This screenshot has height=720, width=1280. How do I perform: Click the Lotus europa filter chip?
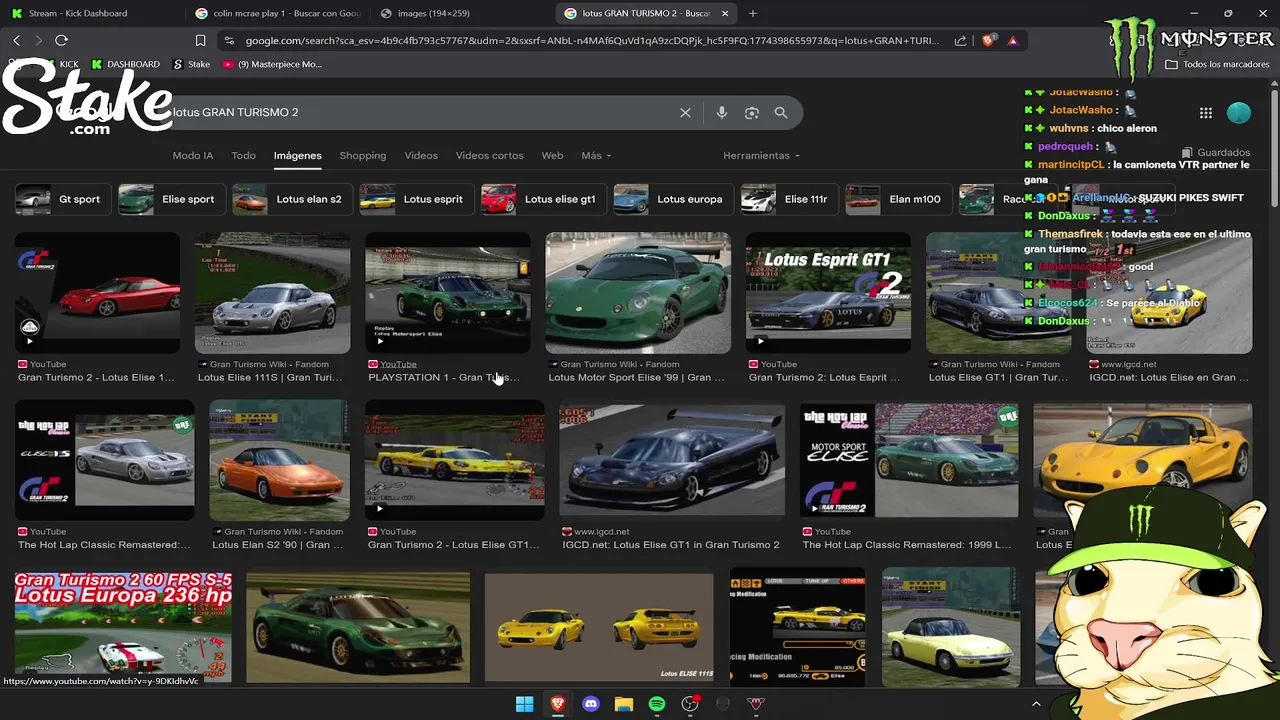point(672,199)
